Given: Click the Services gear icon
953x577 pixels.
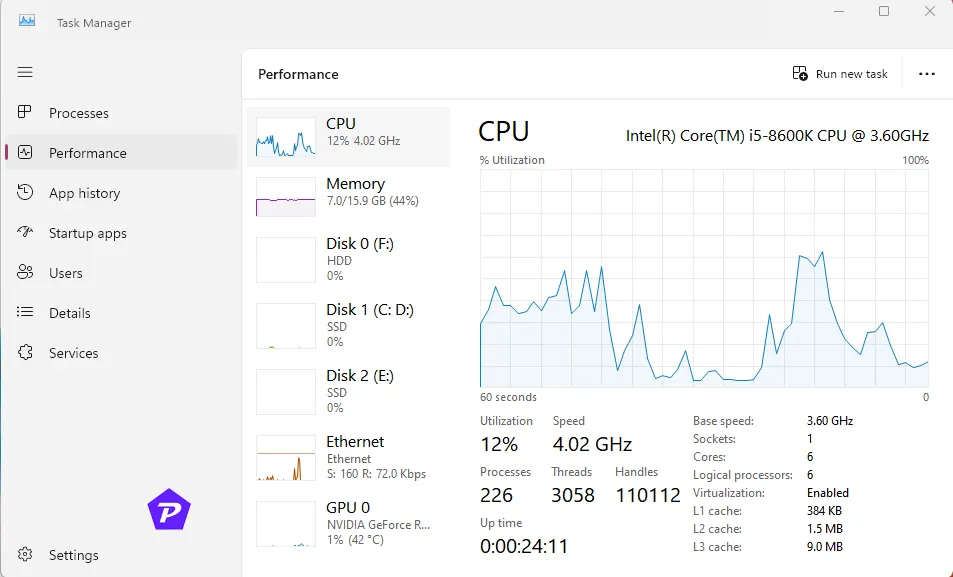Looking at the screenshot, I should coord(26,353).
